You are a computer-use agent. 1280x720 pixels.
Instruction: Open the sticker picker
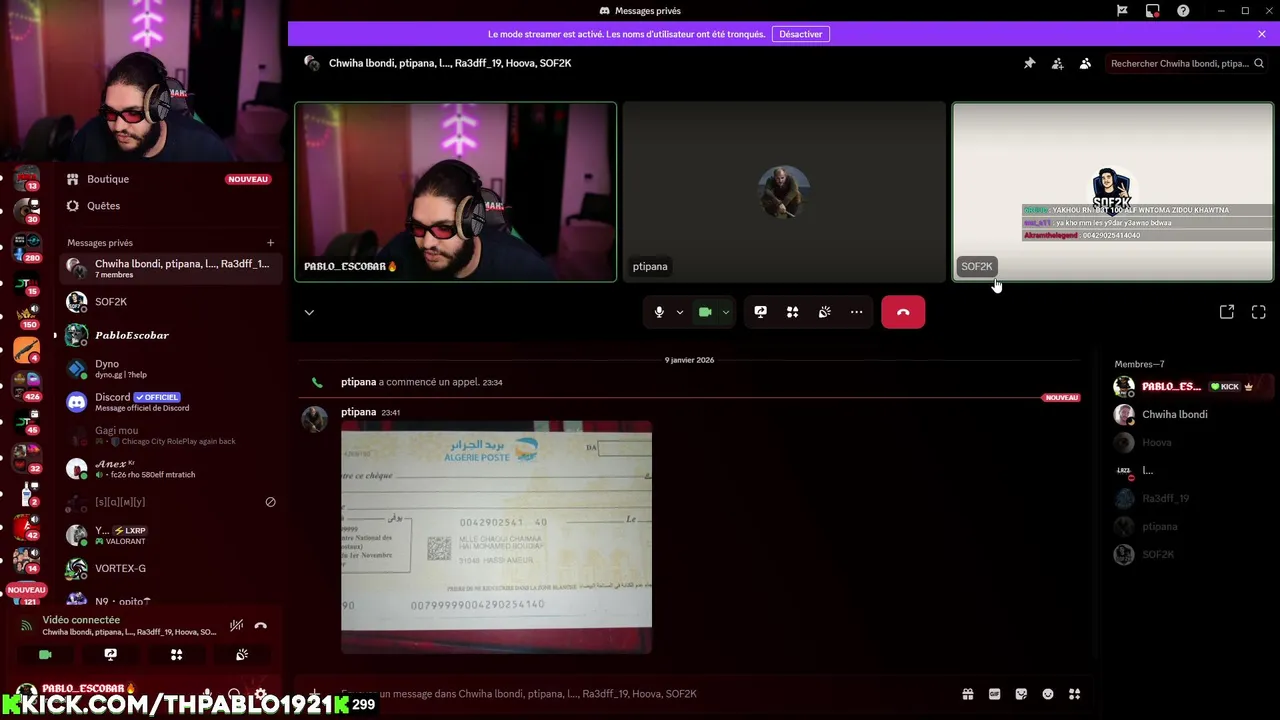pos(1021,694)
